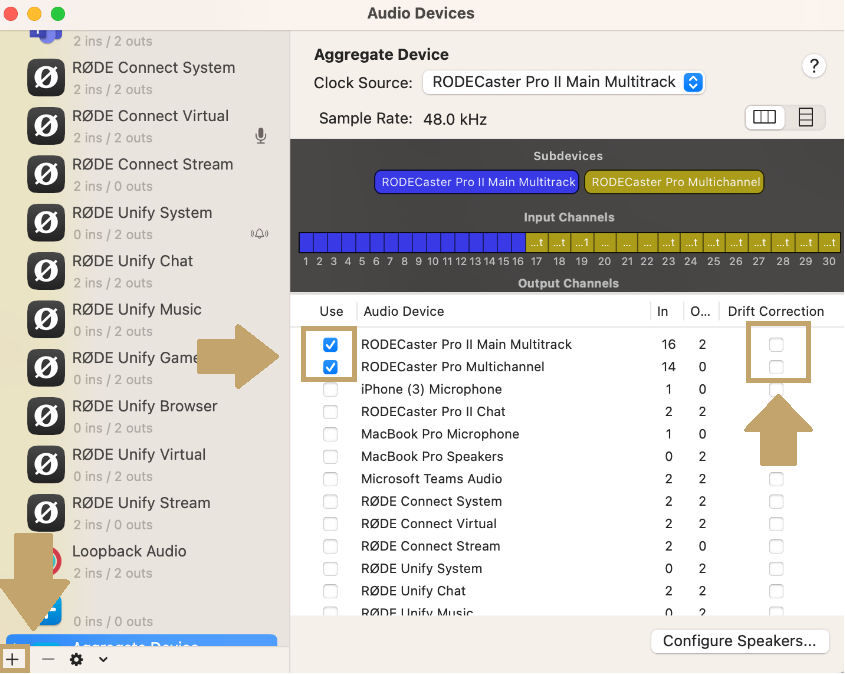Switch to the column layout view icon

764,117
